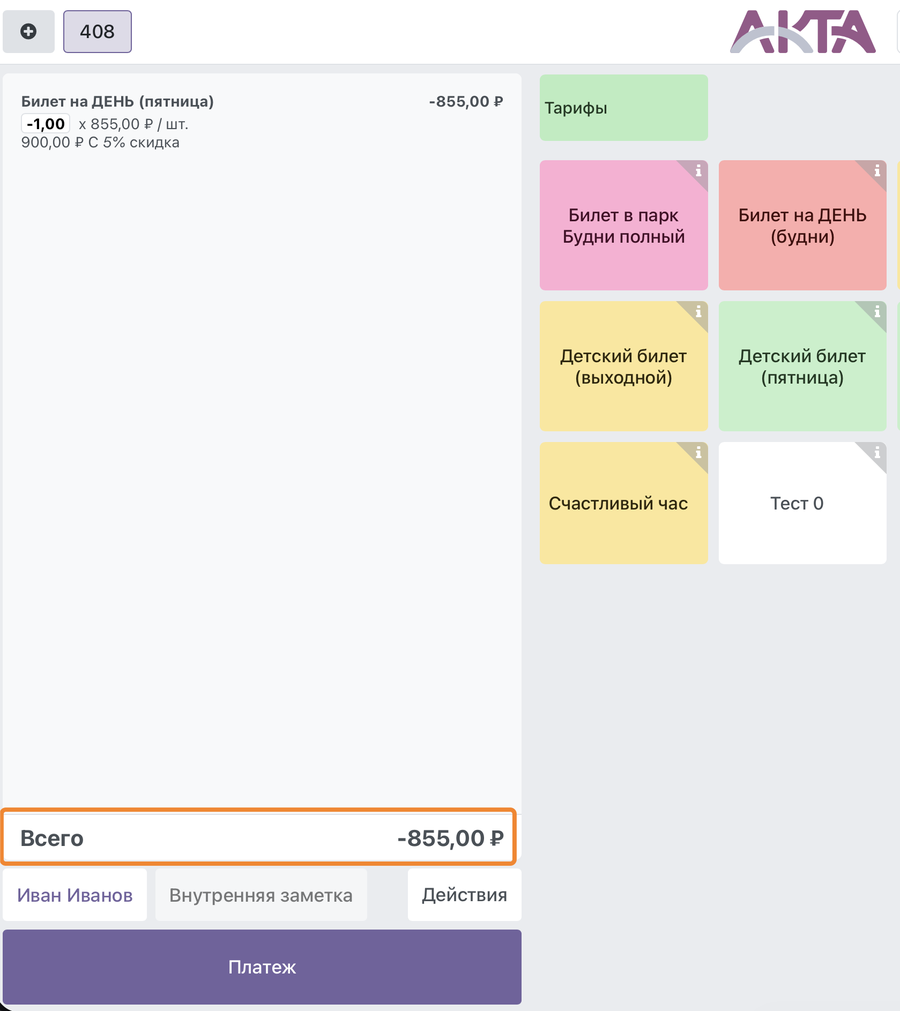This screenshot has height=1011, width=900.
Task: Click info icon on Тест 0 tile
Action: (x=877, y=453)
